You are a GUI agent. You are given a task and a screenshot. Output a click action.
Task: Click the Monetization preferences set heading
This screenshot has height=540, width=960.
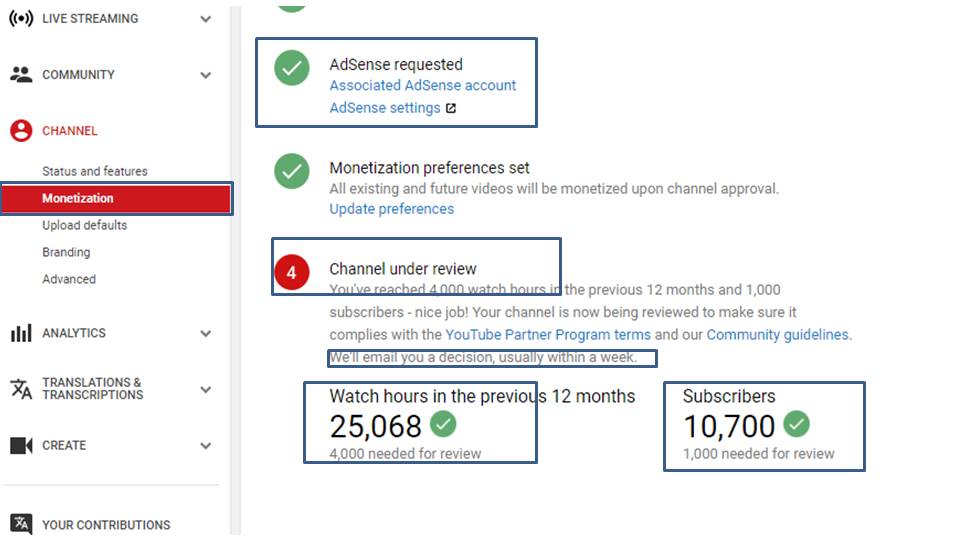pos(429,168)
